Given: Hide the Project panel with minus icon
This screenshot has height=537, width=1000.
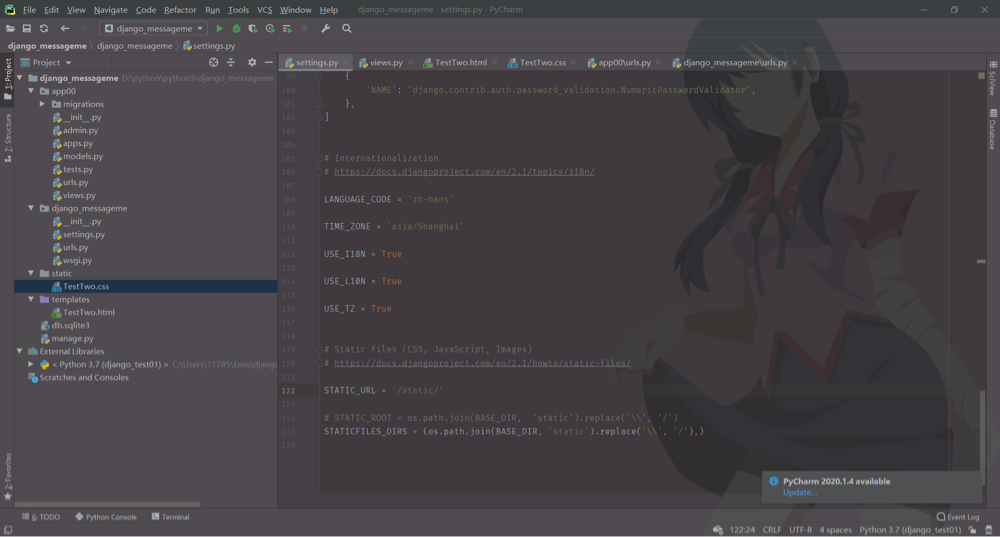Looking at the screenshot, I should tap(268, 63).
